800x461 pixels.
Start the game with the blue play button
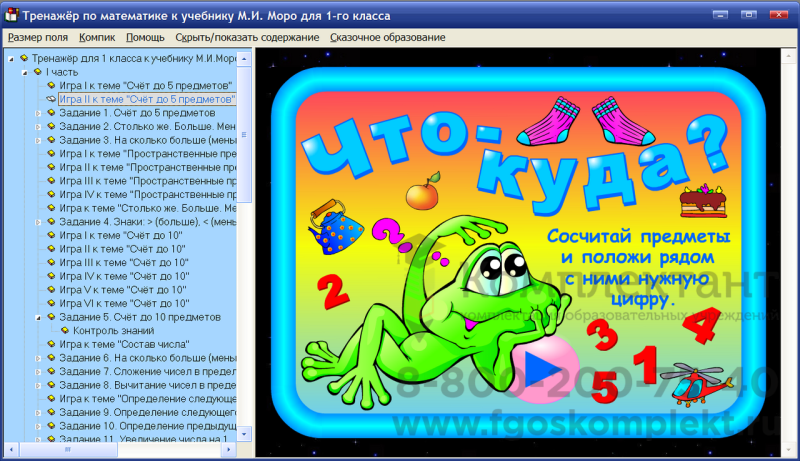coord(542,368)
